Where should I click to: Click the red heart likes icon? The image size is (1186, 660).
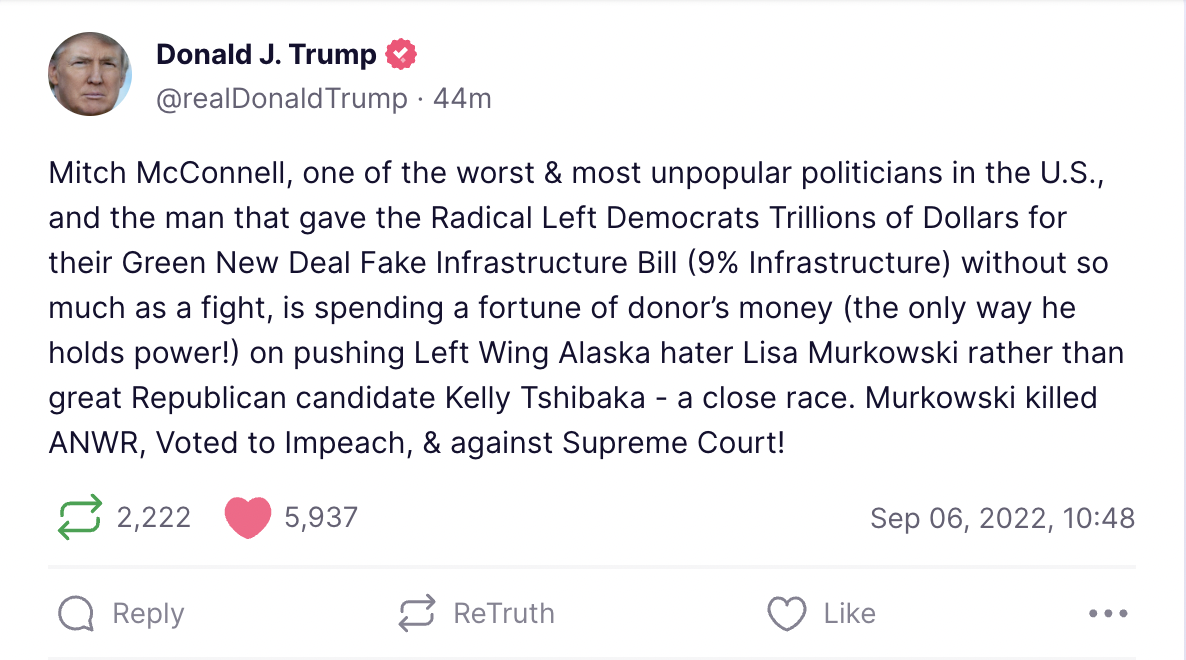(248, 517)
